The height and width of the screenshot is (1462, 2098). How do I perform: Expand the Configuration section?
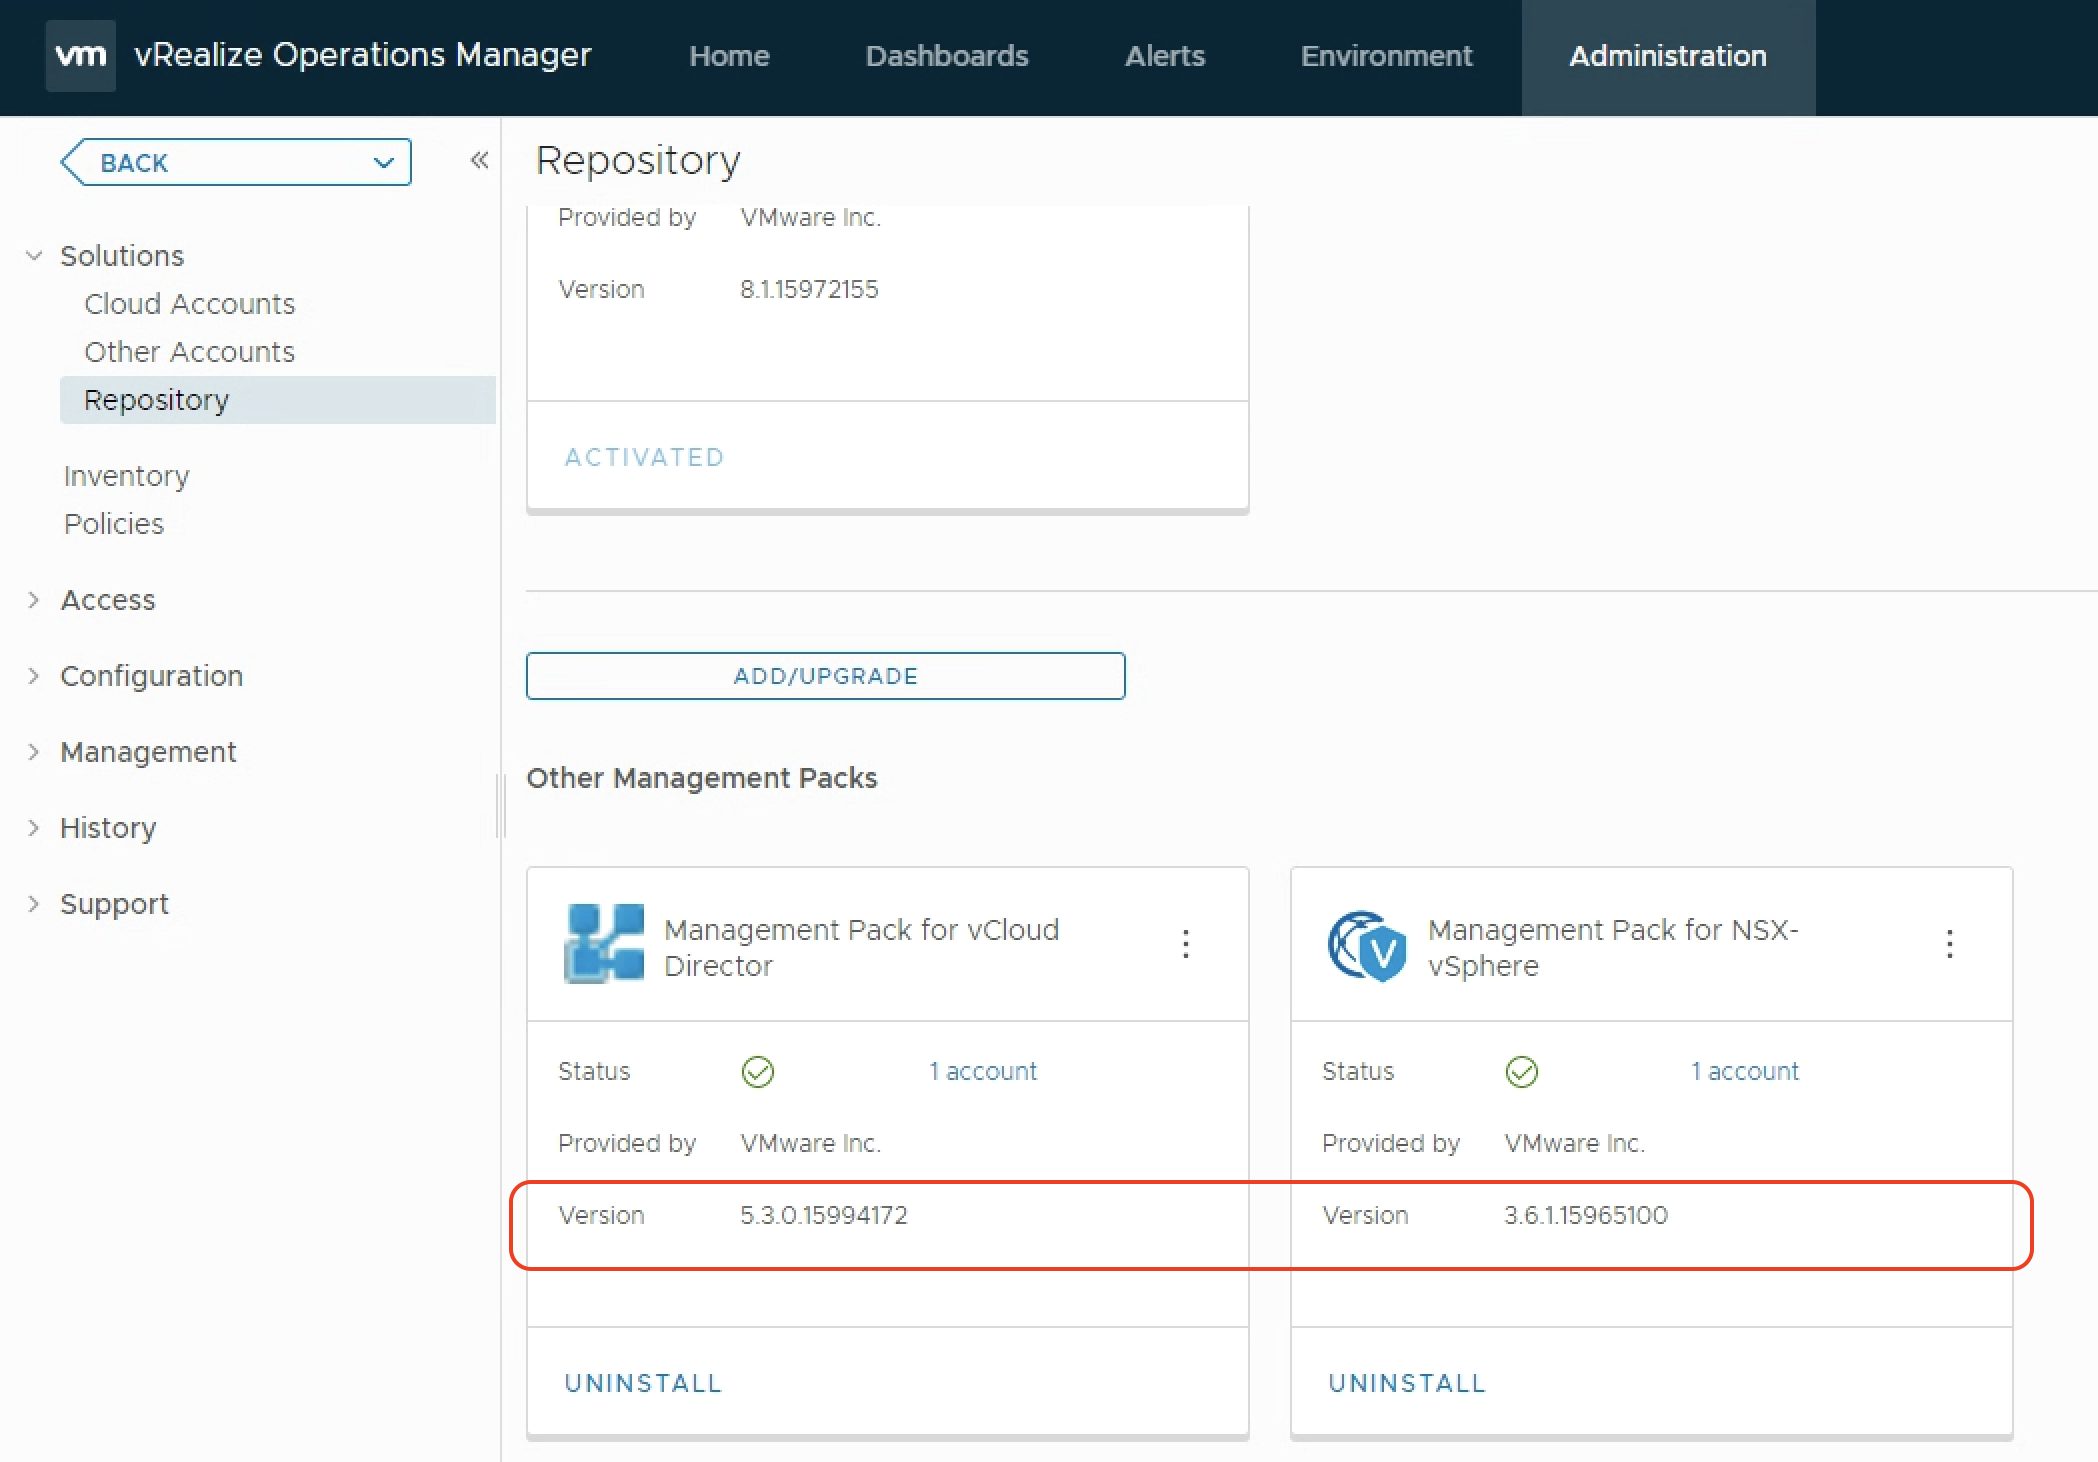34,676
